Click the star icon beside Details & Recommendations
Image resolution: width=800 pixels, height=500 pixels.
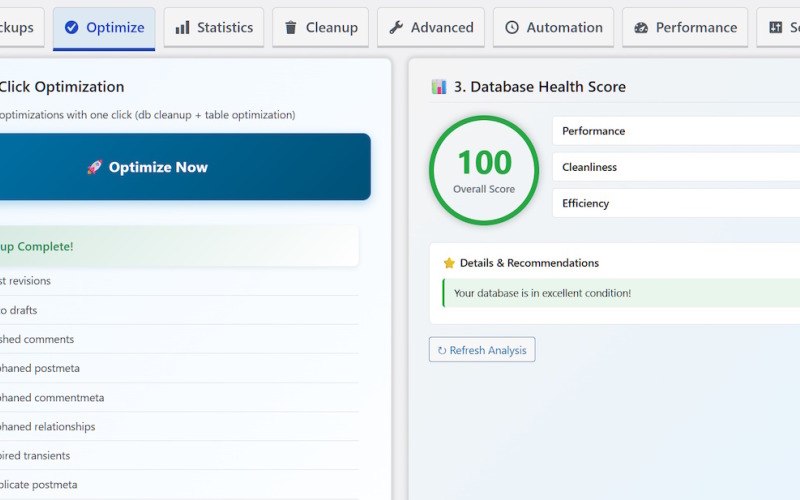click(x=449, y=263)
